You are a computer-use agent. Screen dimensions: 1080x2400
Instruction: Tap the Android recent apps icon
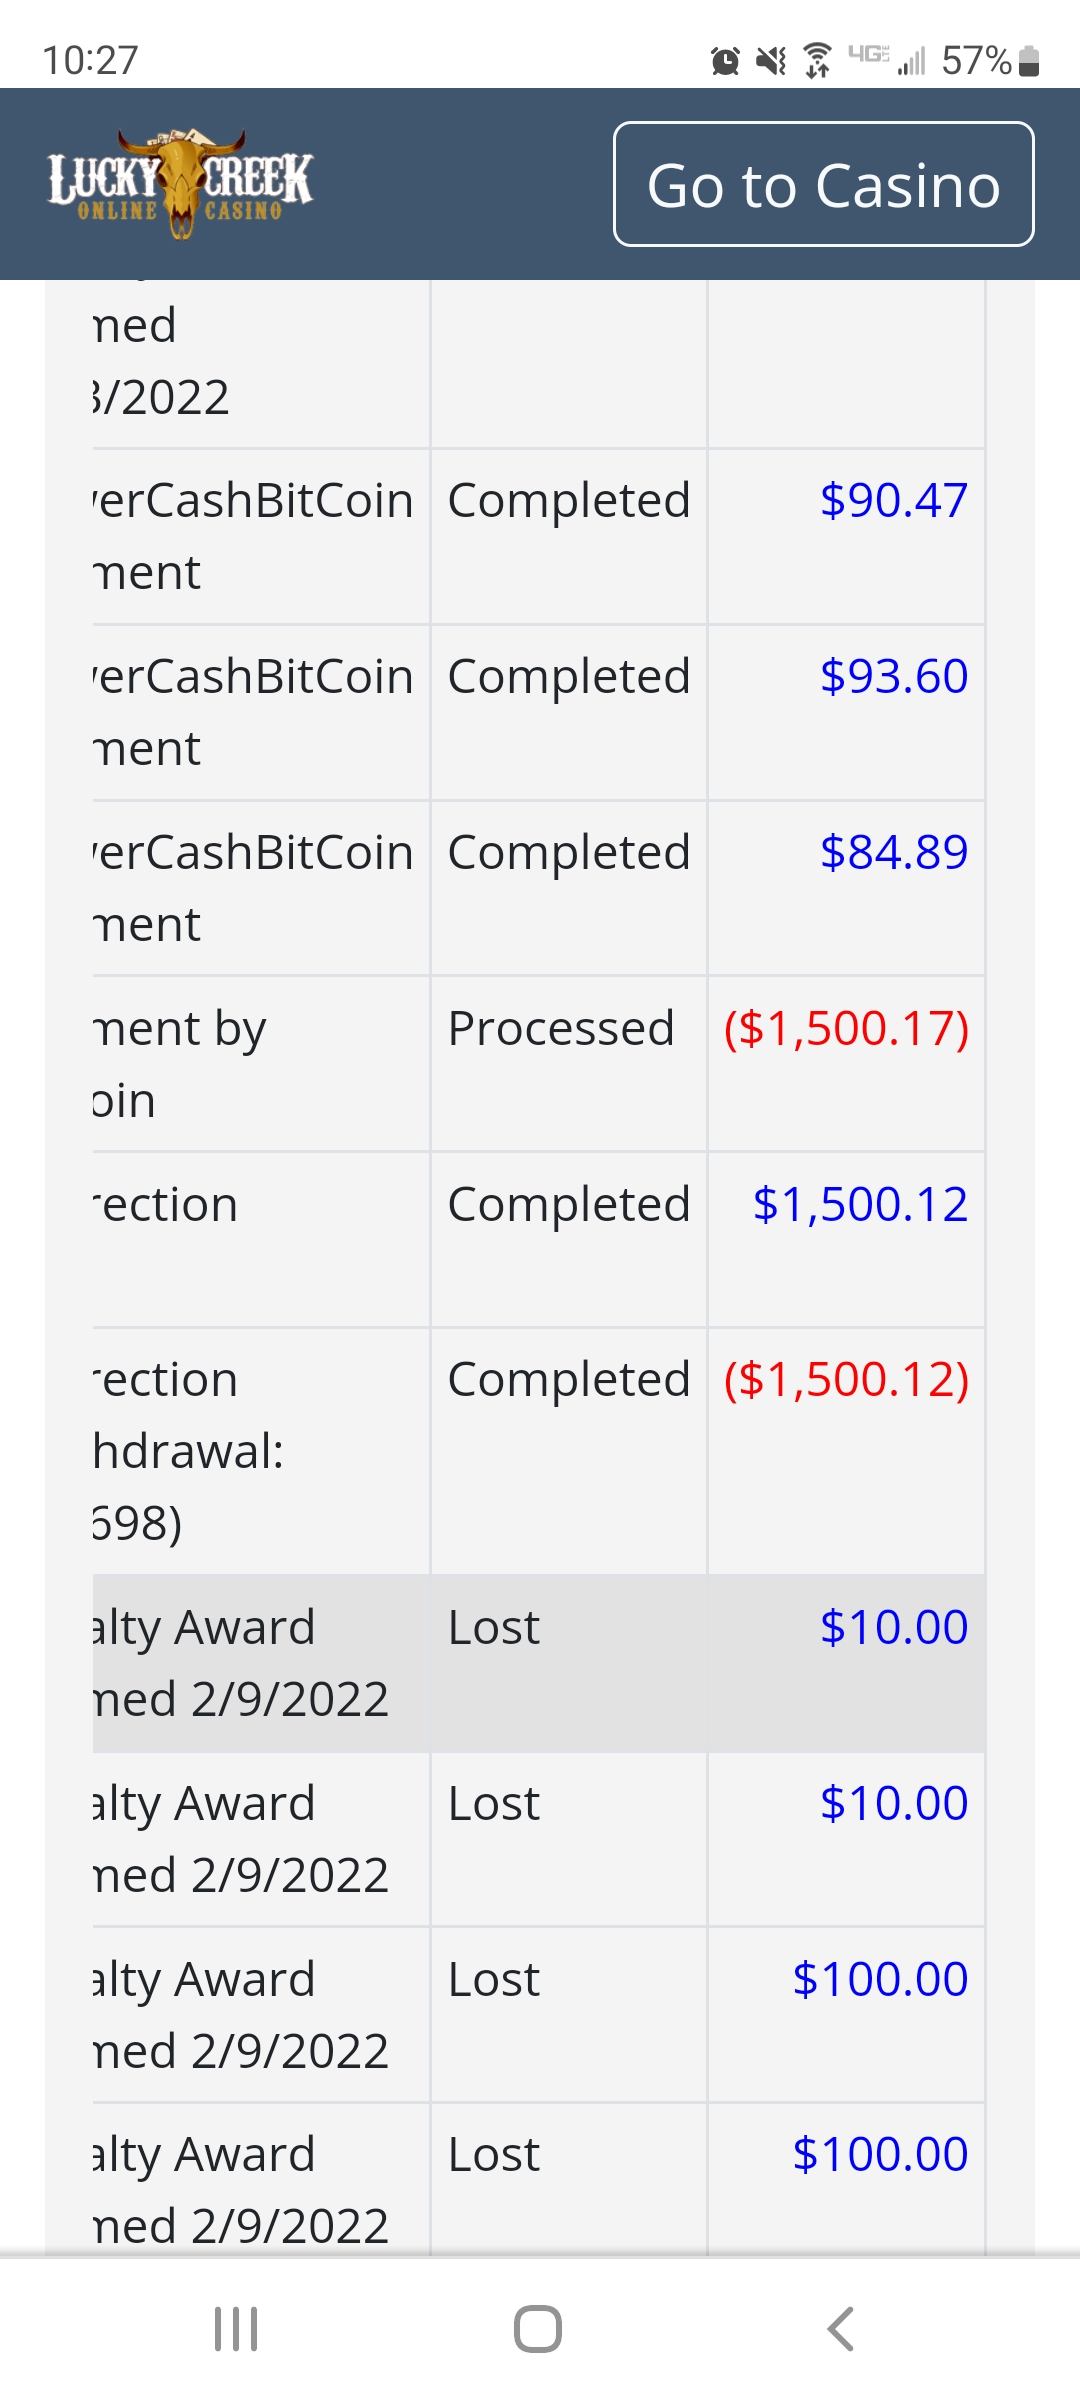tap(237, 2329)
